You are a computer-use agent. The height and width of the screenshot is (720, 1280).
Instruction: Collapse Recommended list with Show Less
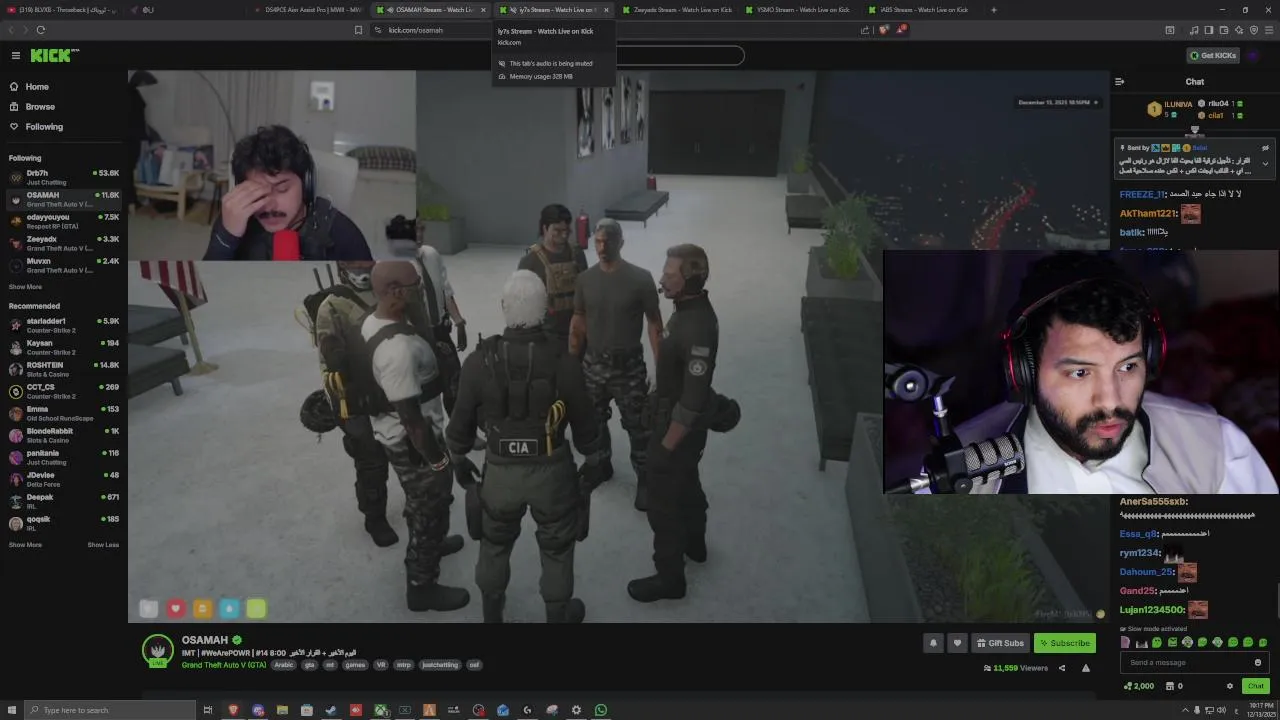pos(103,545)
